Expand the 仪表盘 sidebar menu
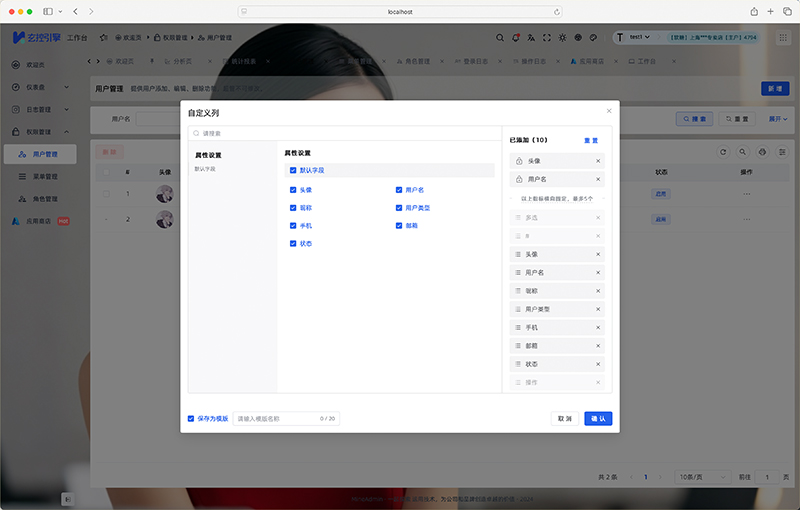 [40, 87]
